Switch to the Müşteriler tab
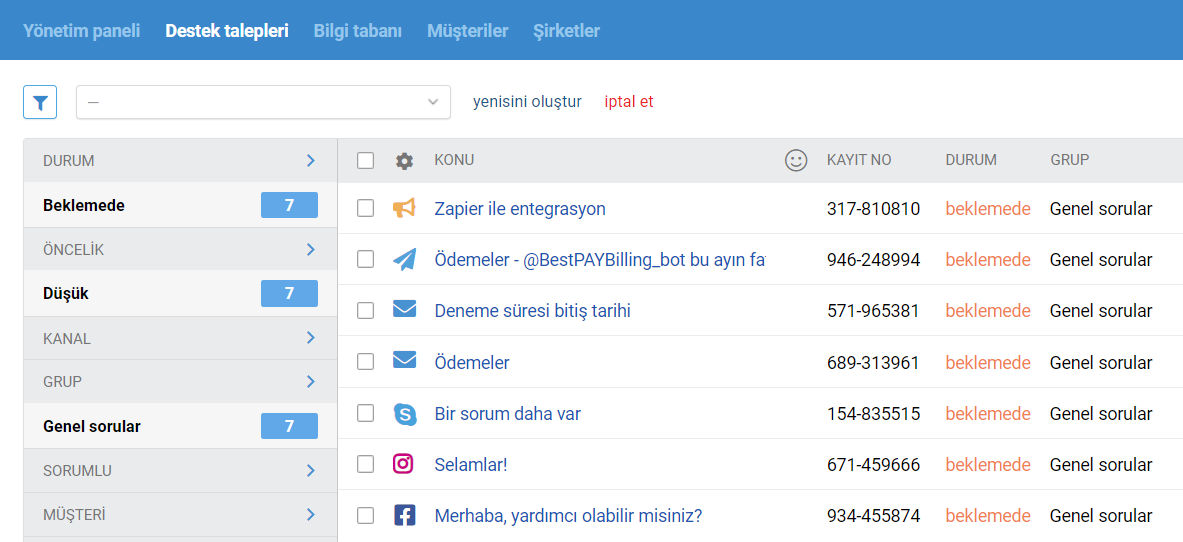Screen dimensions: 1183x542 pyautogui.click(x=468, y=31)
